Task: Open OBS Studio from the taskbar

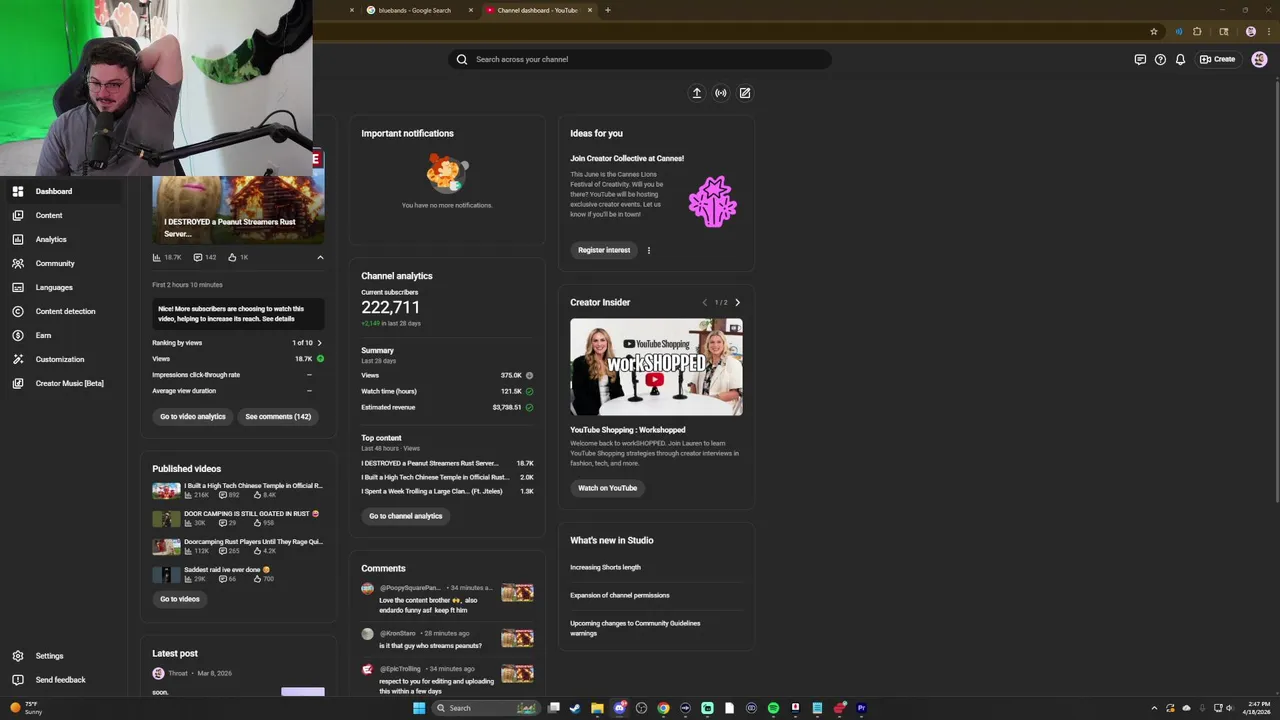Action: 641,708
